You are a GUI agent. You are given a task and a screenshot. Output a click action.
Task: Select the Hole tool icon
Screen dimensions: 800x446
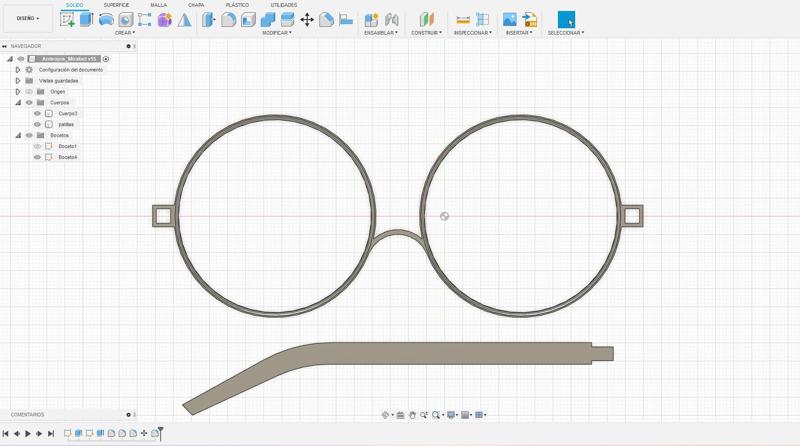coord(126,20)
